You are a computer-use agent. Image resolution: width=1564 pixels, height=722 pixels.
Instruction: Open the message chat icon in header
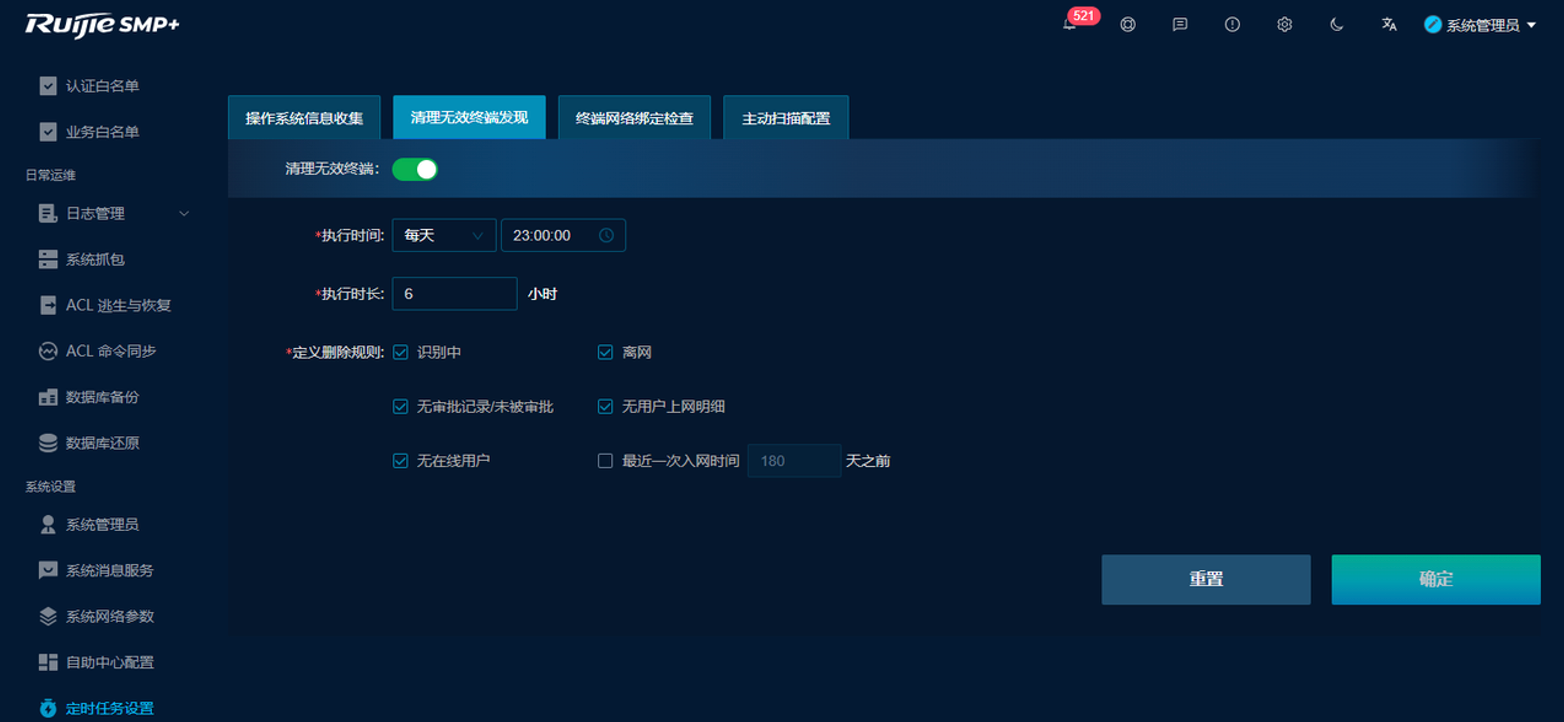click(x=1180, y=25)
